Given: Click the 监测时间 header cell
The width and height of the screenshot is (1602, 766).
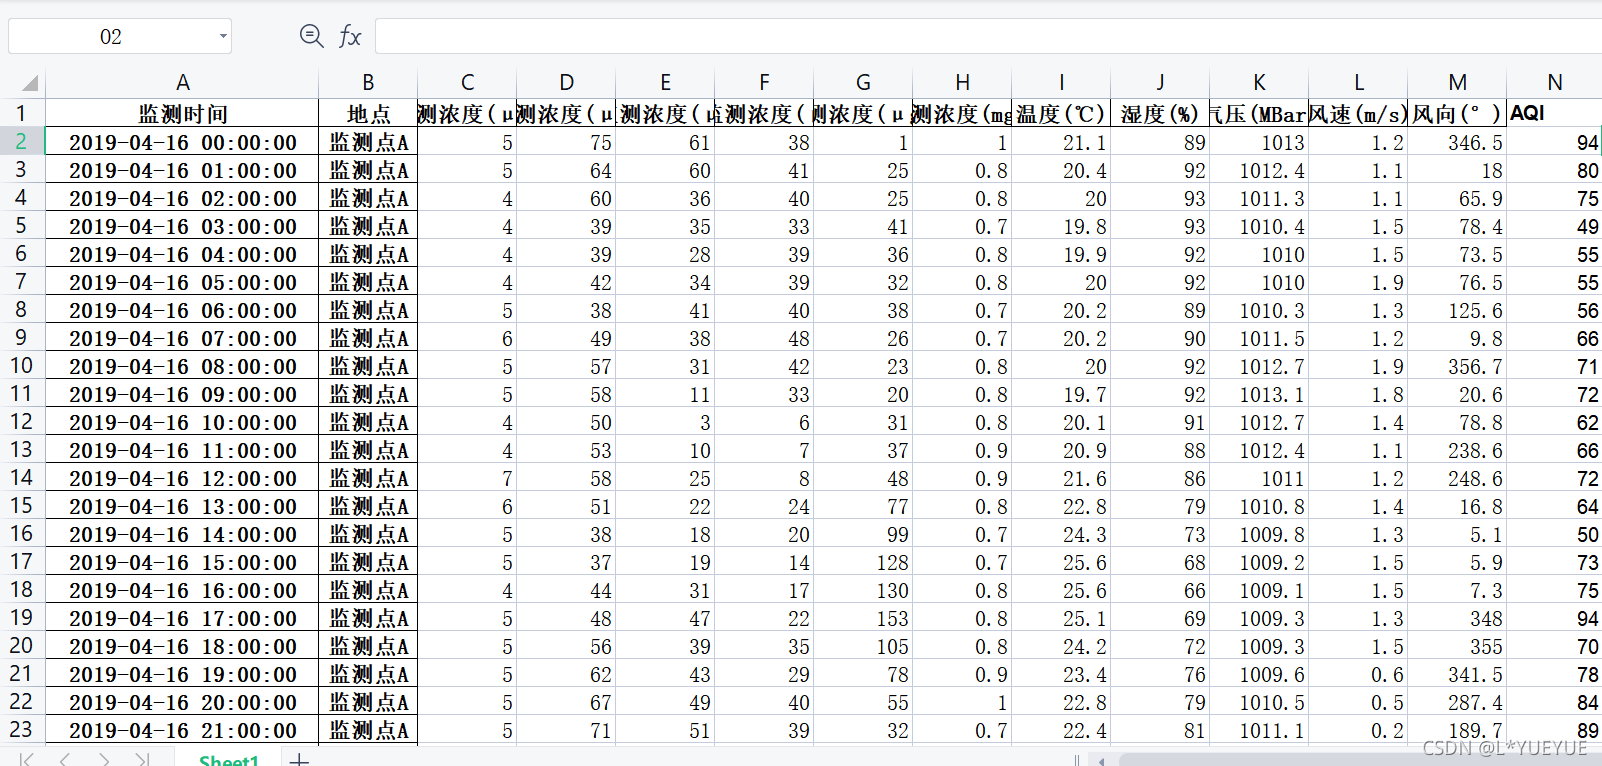Looking at the screenshot, I should [x=182, y=114].
